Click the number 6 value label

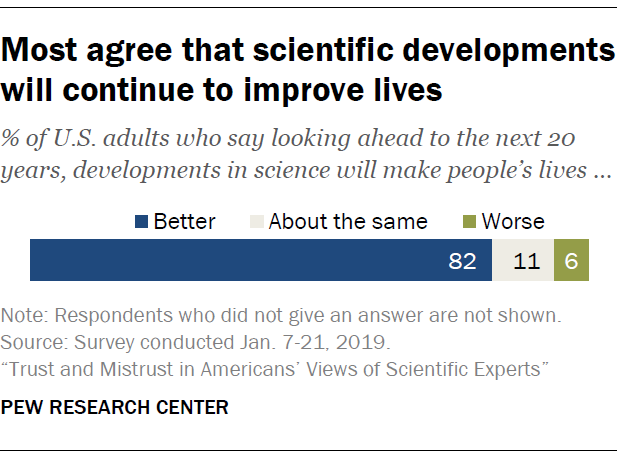pyautogui.click(x=571, y=261)
